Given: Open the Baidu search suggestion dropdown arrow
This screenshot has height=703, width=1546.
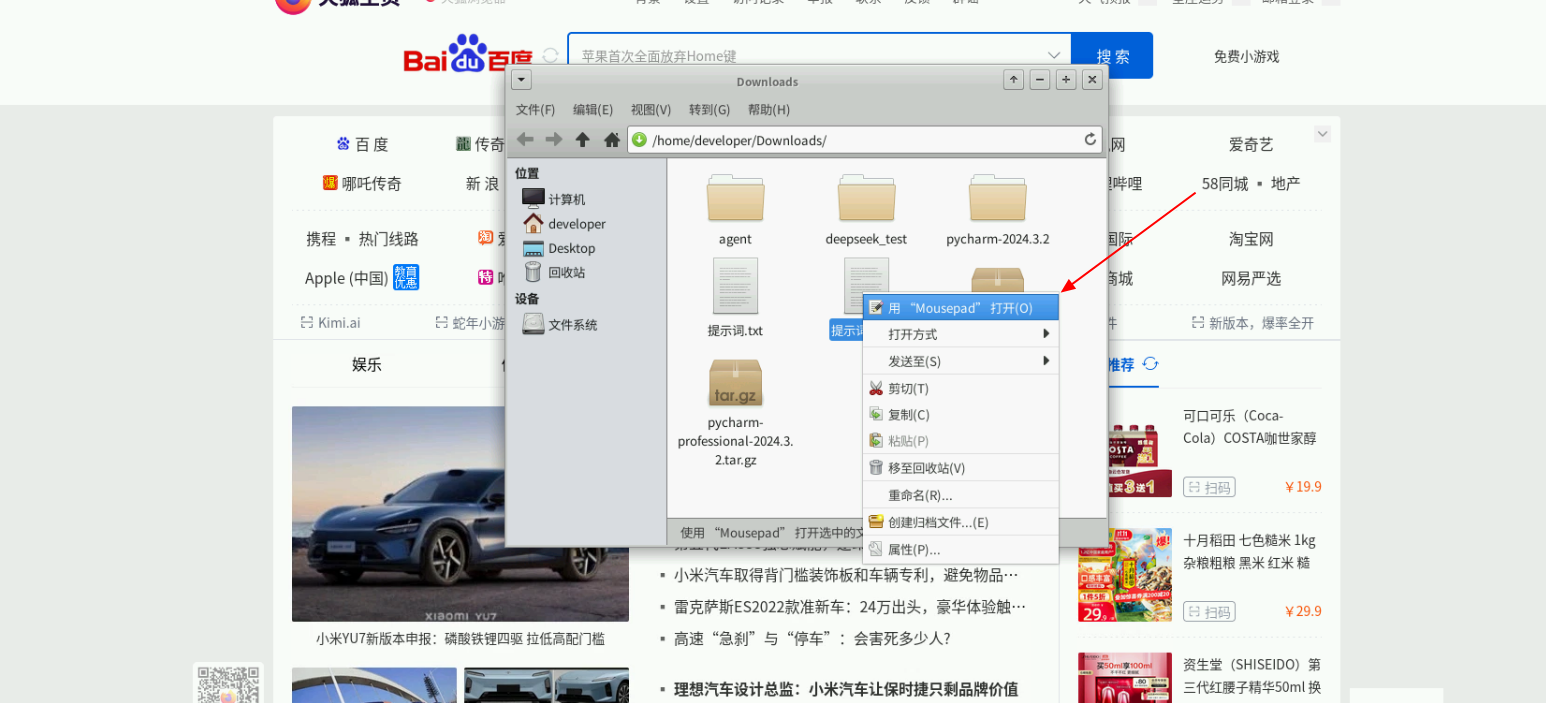Looking at the screenshot, I should pos(1054,56).
